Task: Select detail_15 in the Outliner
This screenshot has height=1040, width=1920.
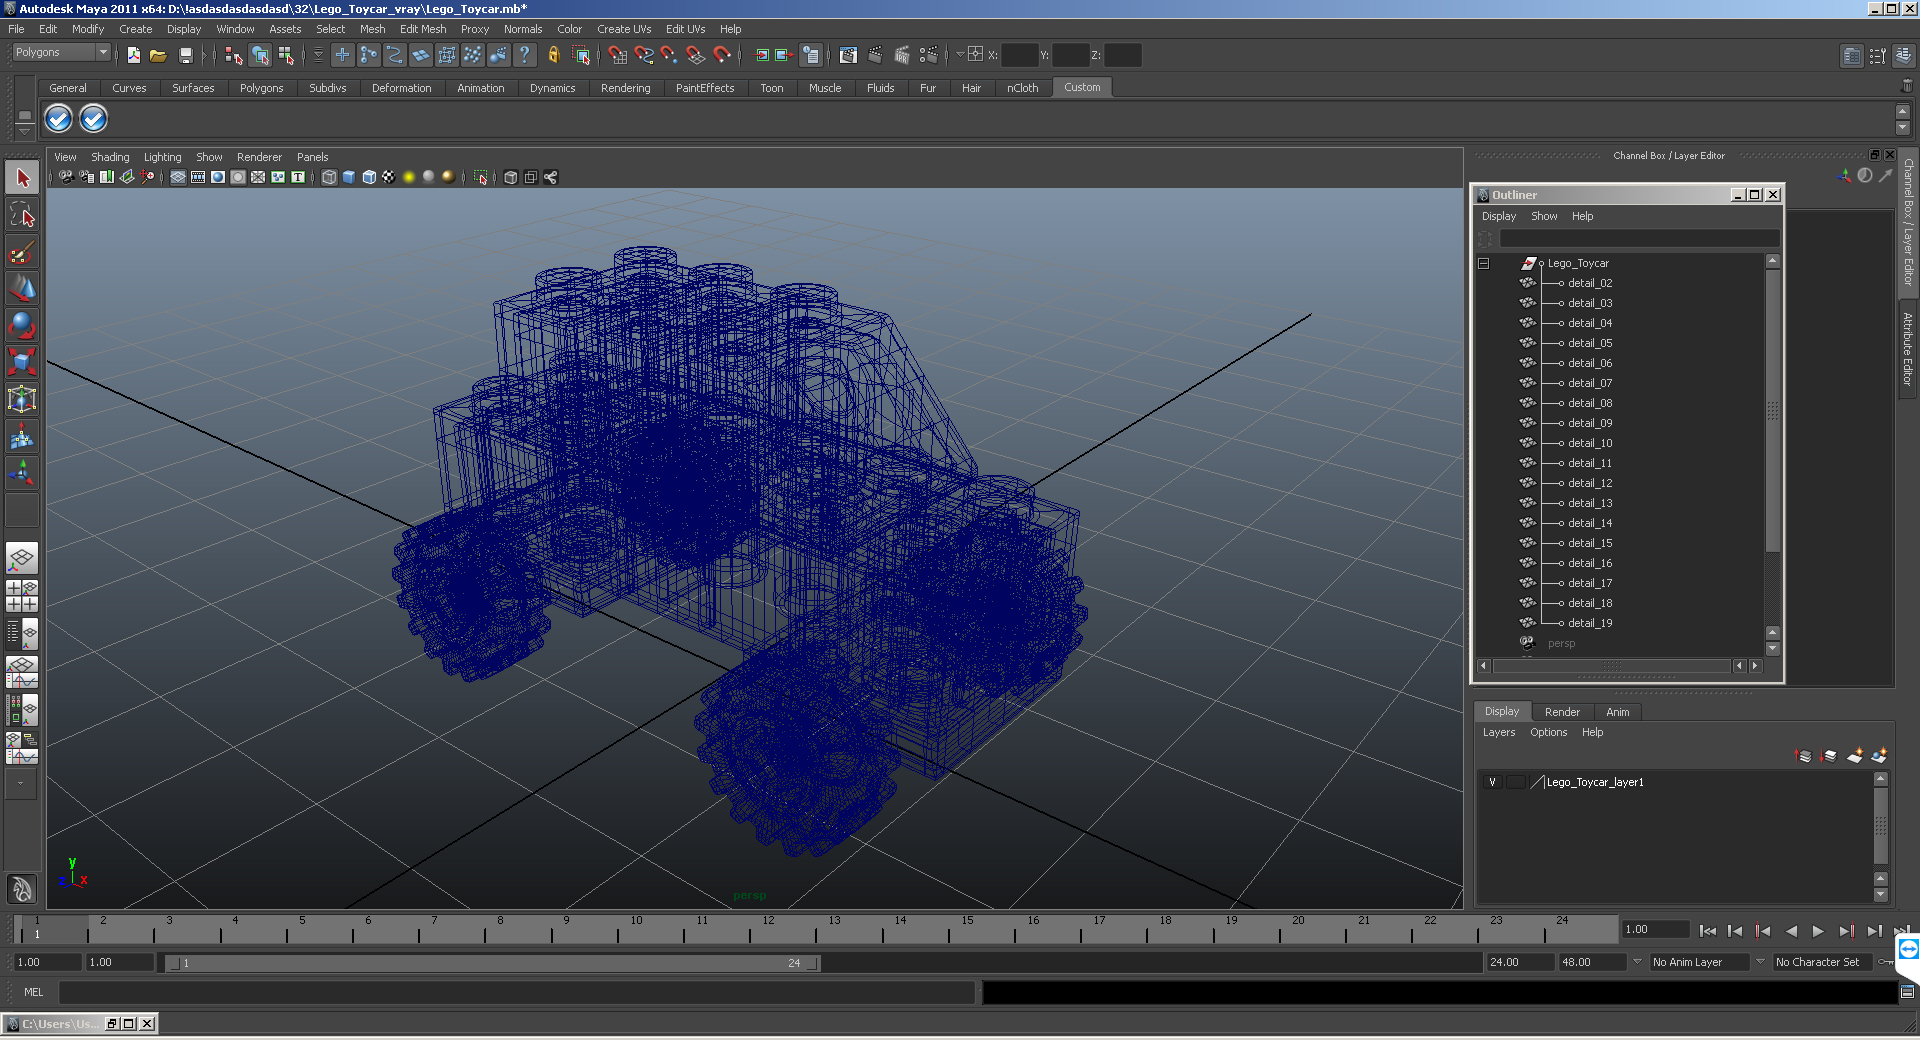Action: 1589,543
